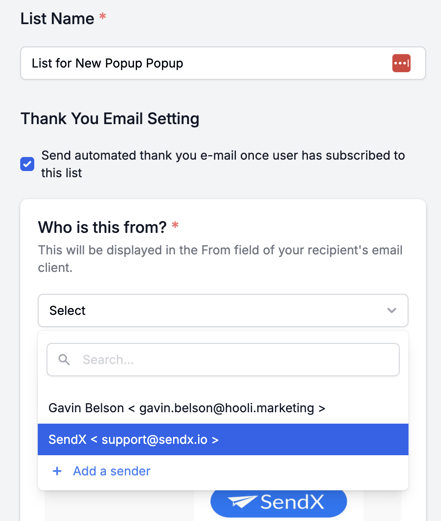
Task: Click the From field description text
Action: 220,259
